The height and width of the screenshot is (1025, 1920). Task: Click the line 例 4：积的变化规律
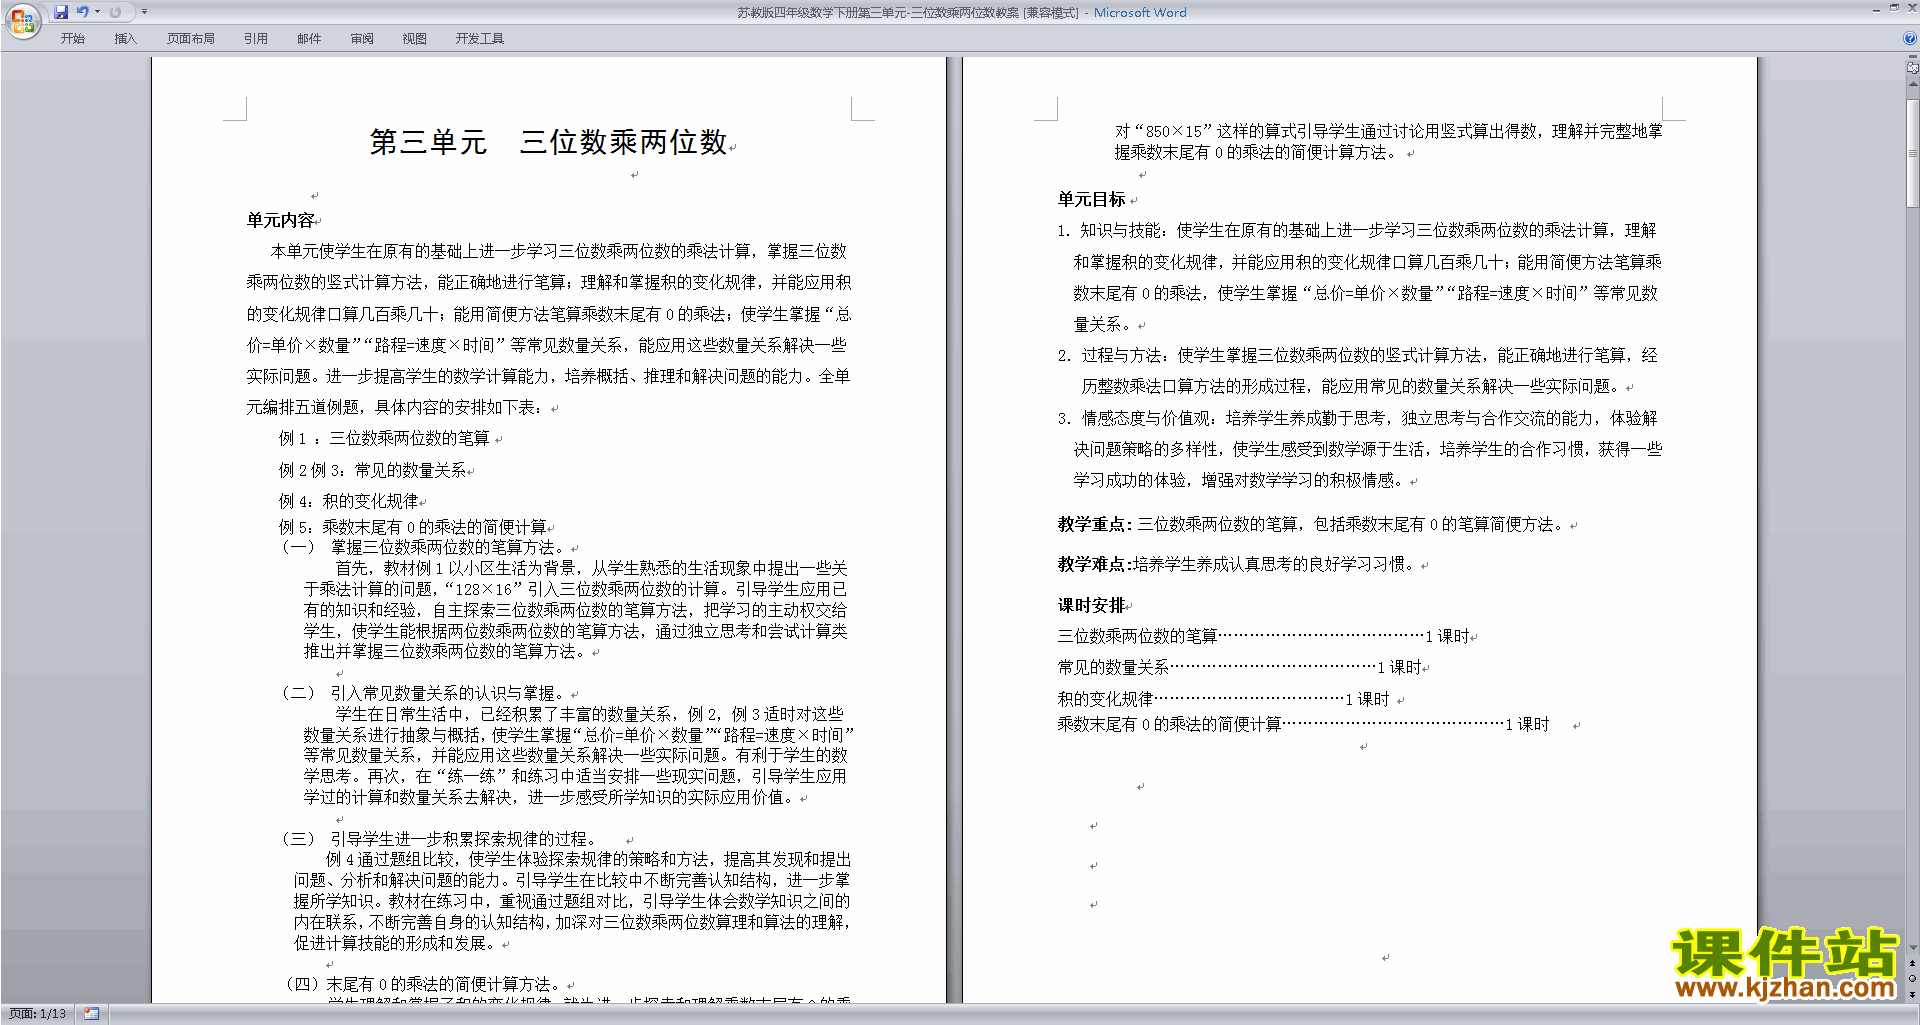coord(348,501)
